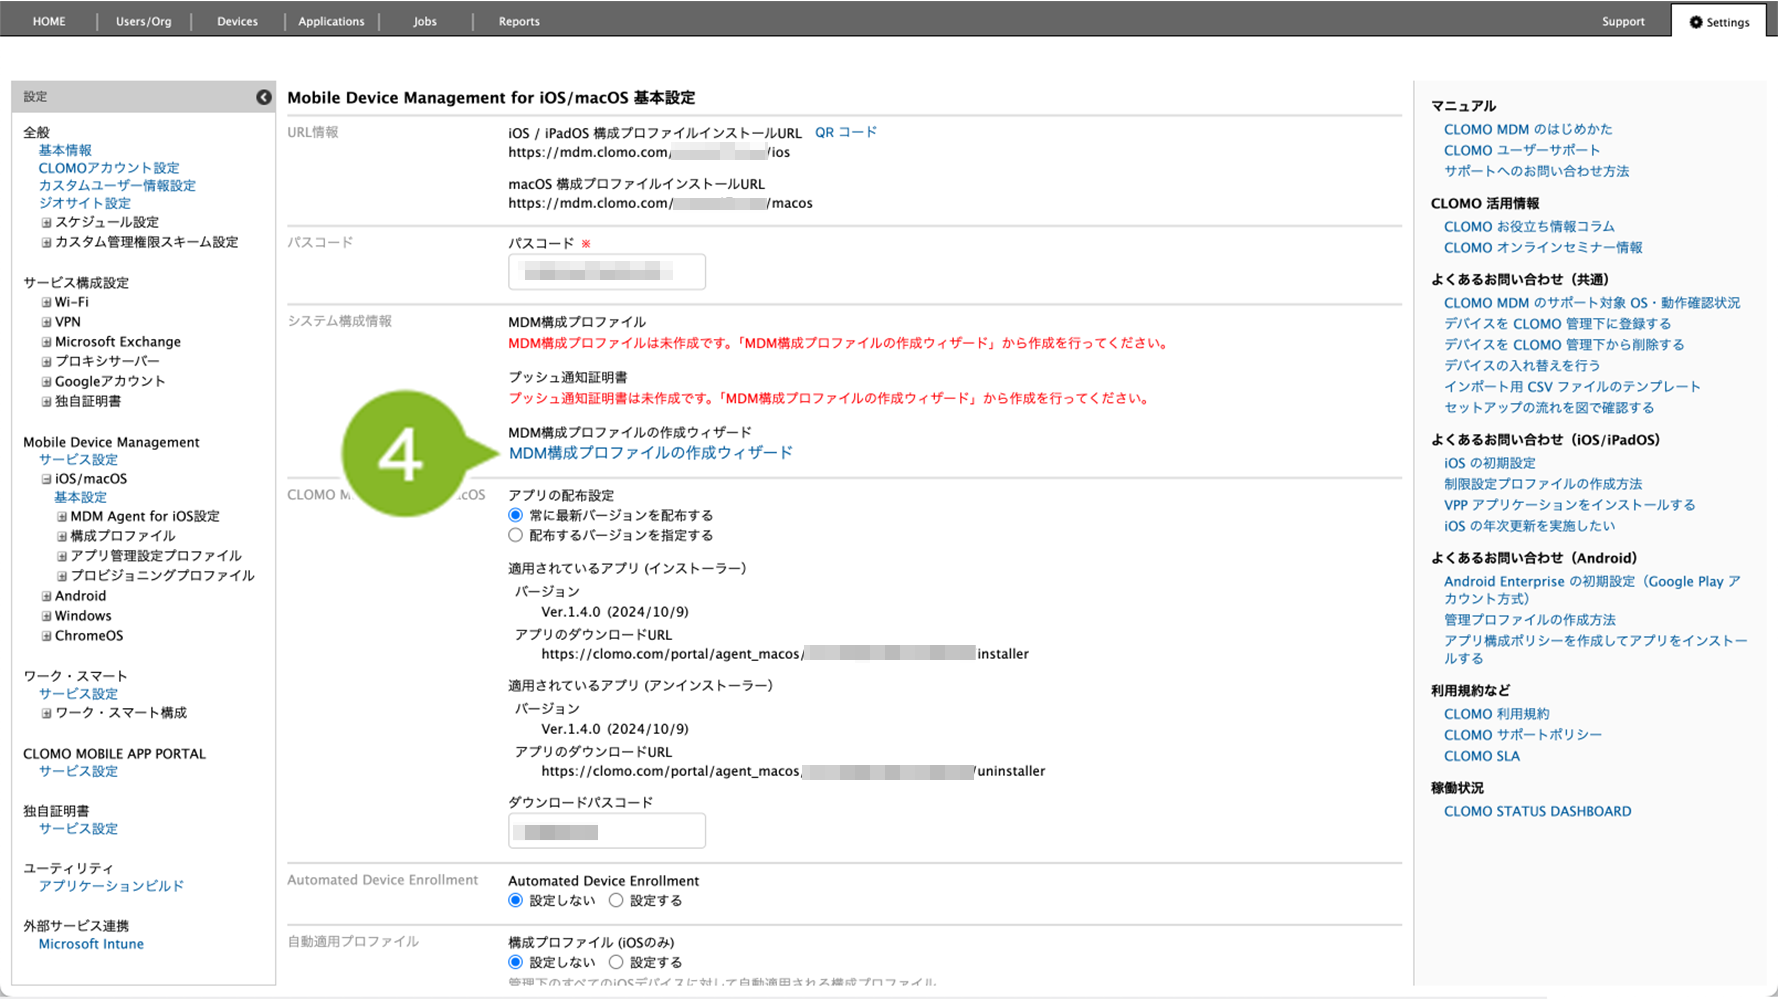
Task: Select 設定する for 構成プロファイル (iOSのみ)
Action: pyautogui.click(x=616, y=962)
